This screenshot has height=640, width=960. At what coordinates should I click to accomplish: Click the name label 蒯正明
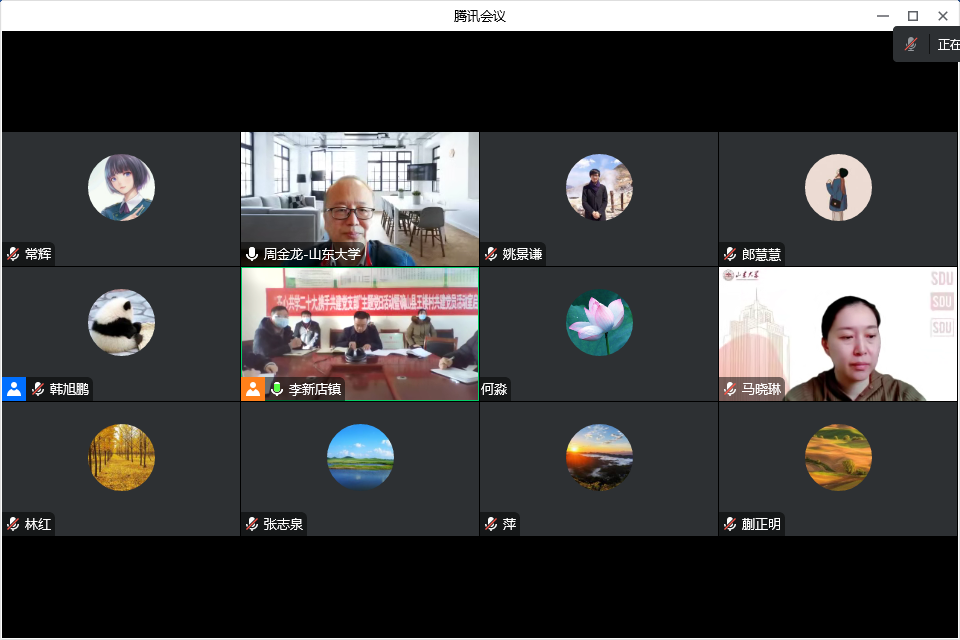[761, 524]
